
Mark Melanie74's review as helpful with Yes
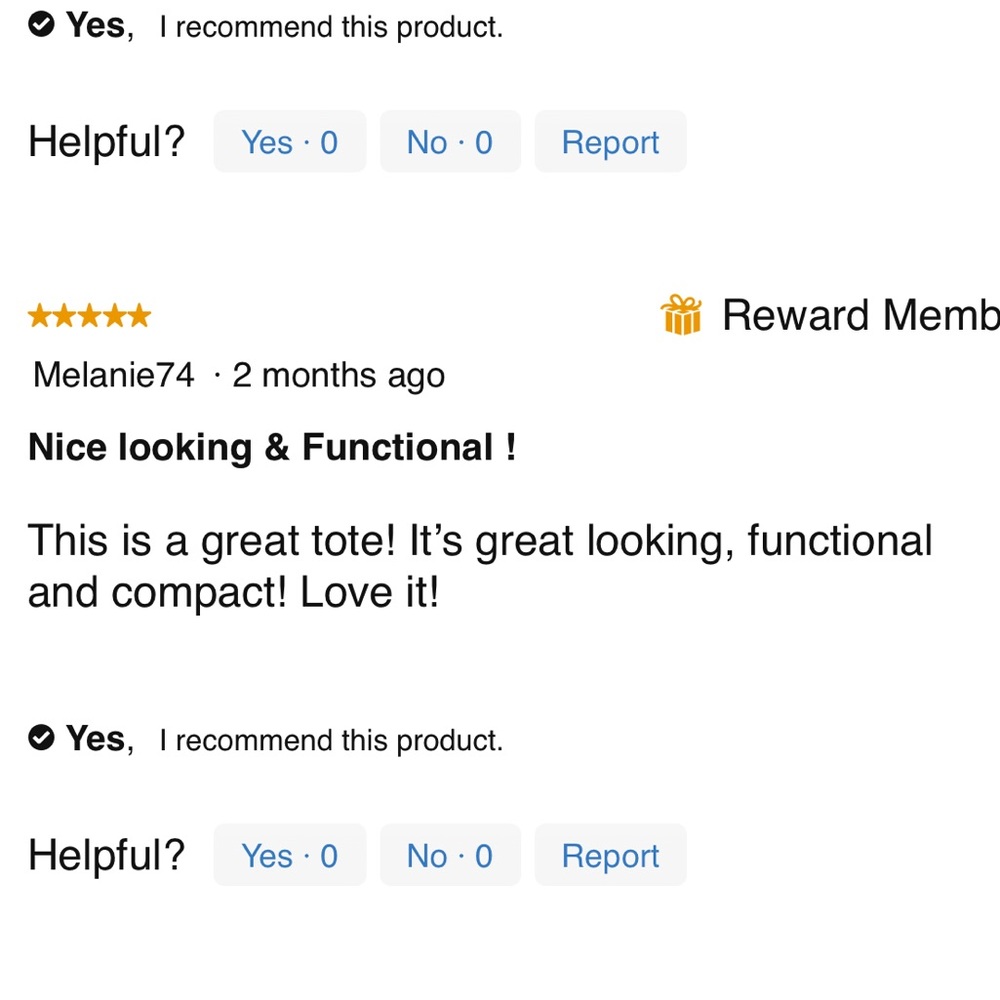(290, 855)
